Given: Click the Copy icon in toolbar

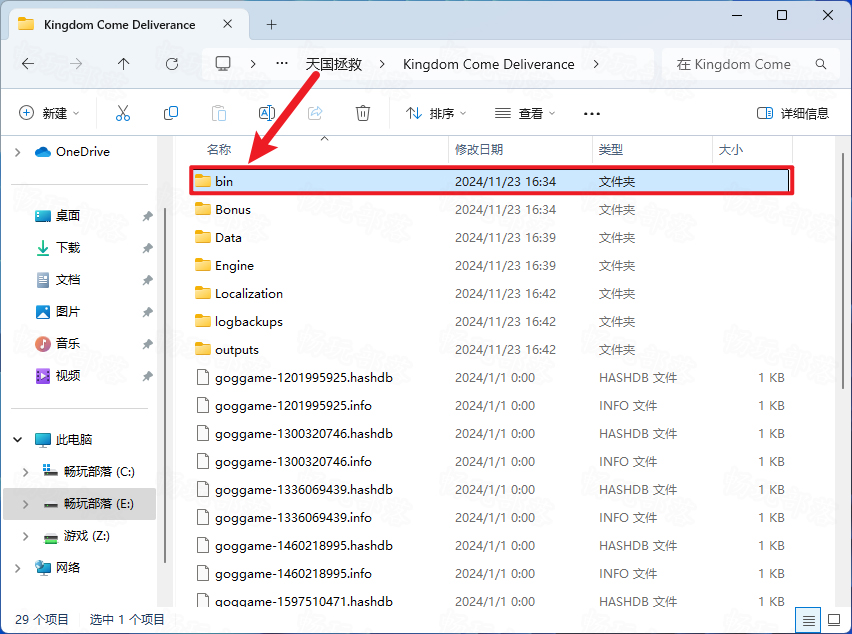Looking at the screenshot, I should (x=171, y=113).
